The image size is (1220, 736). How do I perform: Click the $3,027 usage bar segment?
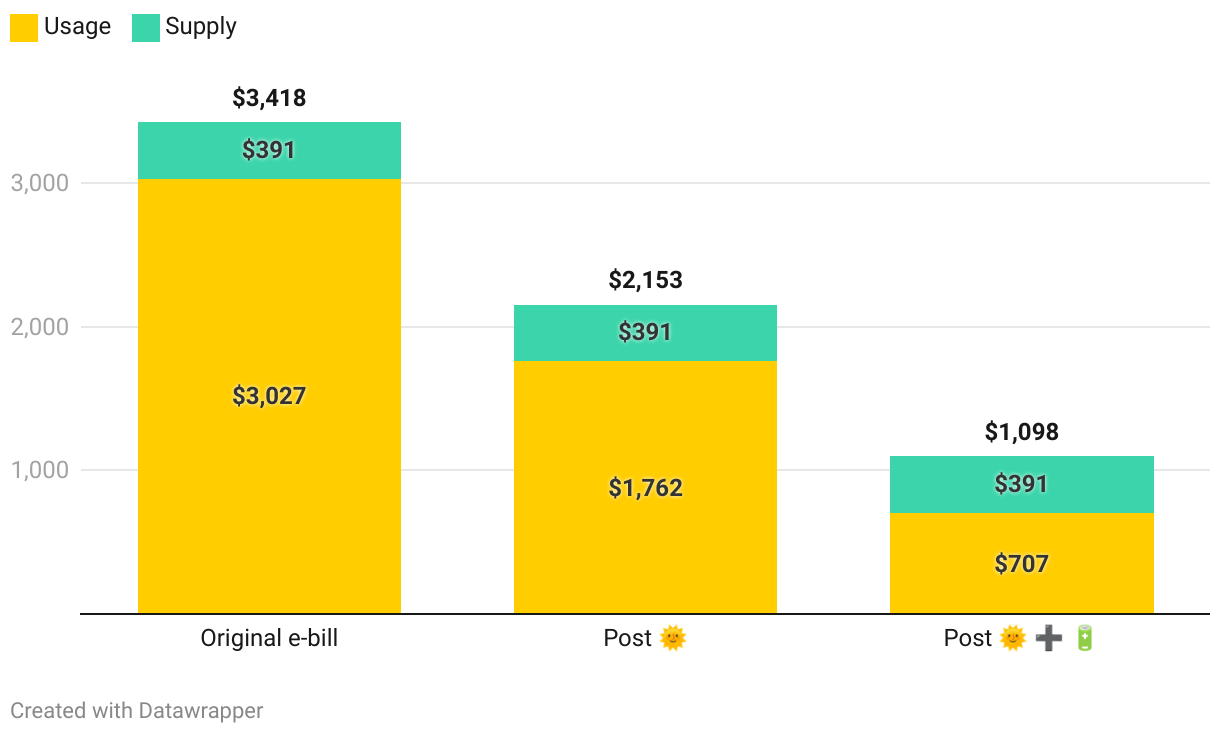click(269, 396)
